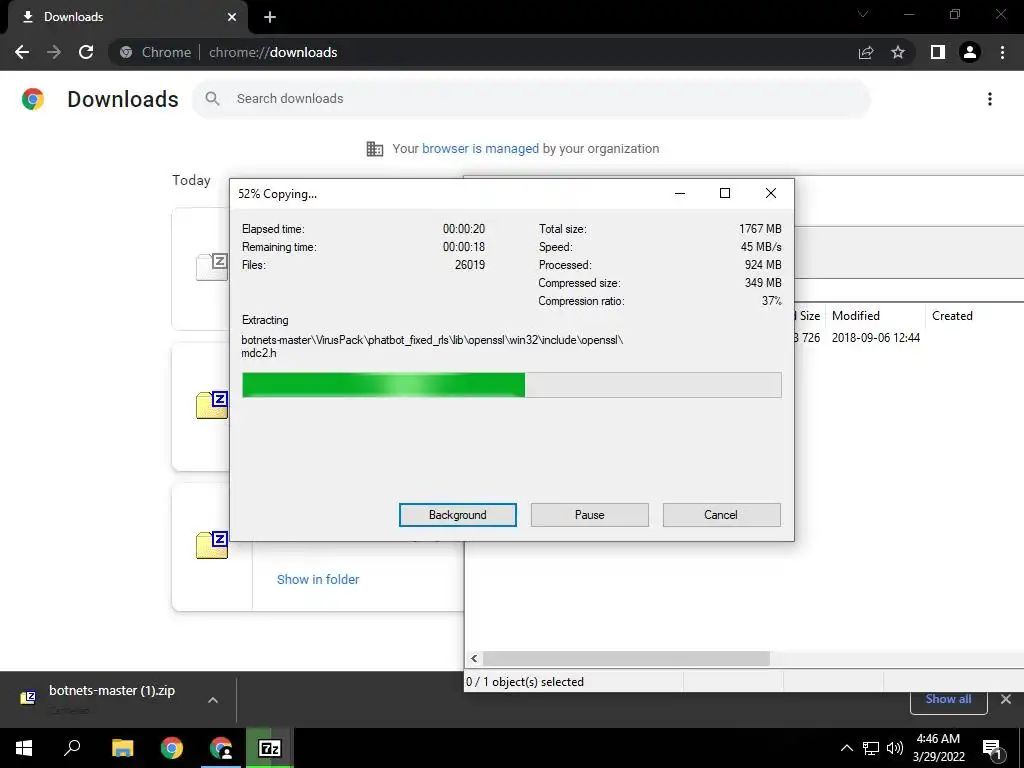Viewport: 1024px width, 768px height.
Task: Go forward in browser
Action: 54,52
